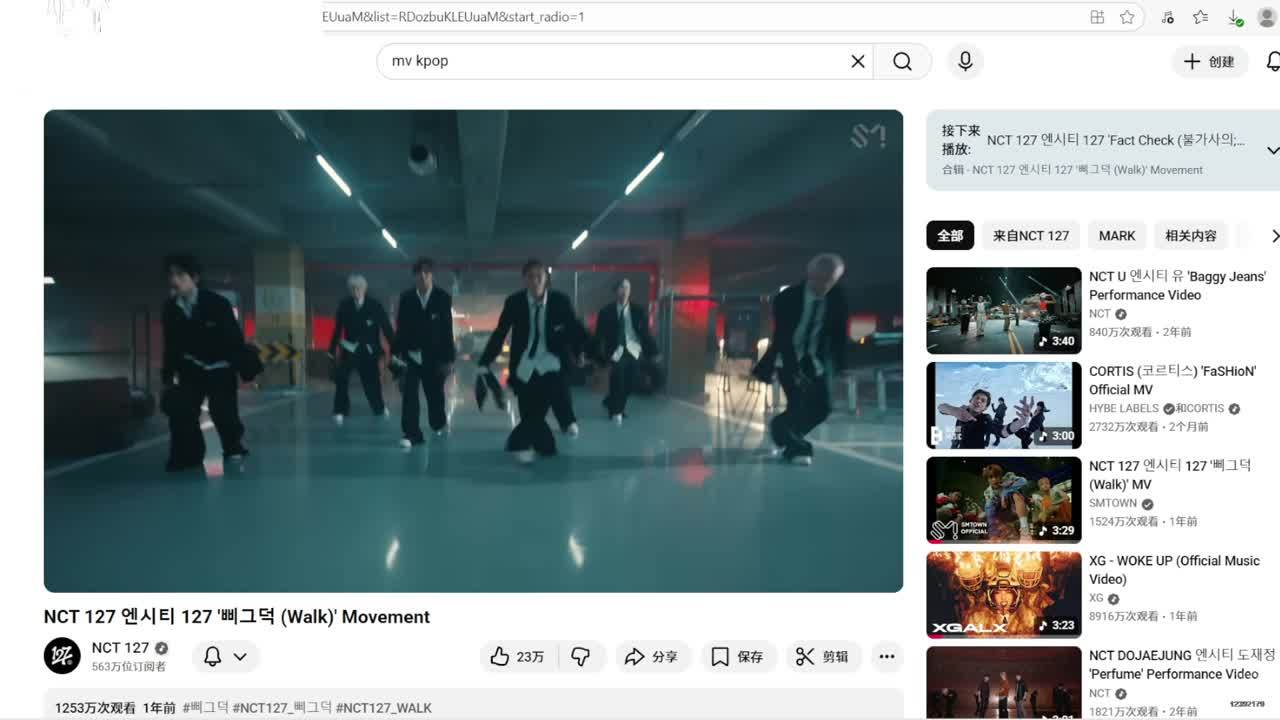Click the 创建 create button
Image resolution: width=1280 pixels, height=720 pixels.
pyautogui.click(x=1210, y=61)
